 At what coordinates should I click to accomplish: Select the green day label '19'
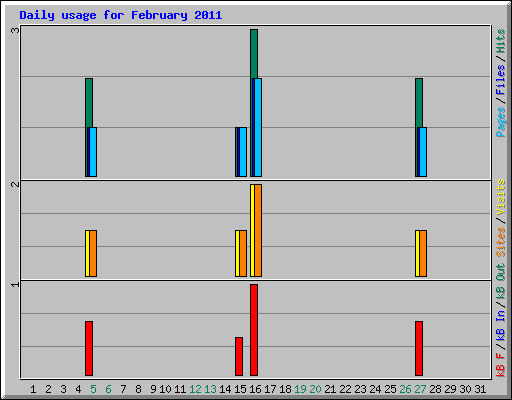click(300, 389)
